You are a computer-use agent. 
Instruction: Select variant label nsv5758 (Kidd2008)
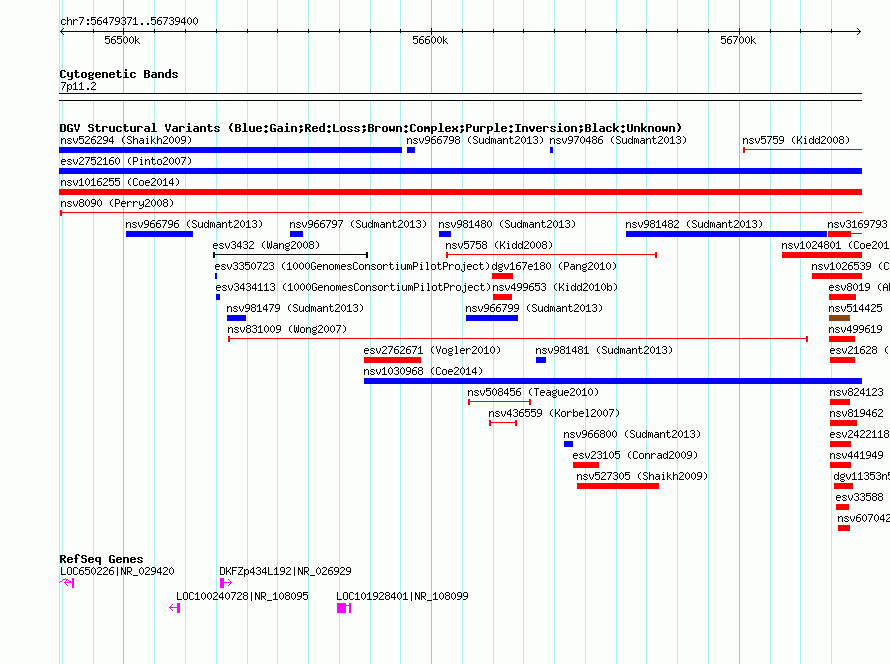tap(499, 245)
